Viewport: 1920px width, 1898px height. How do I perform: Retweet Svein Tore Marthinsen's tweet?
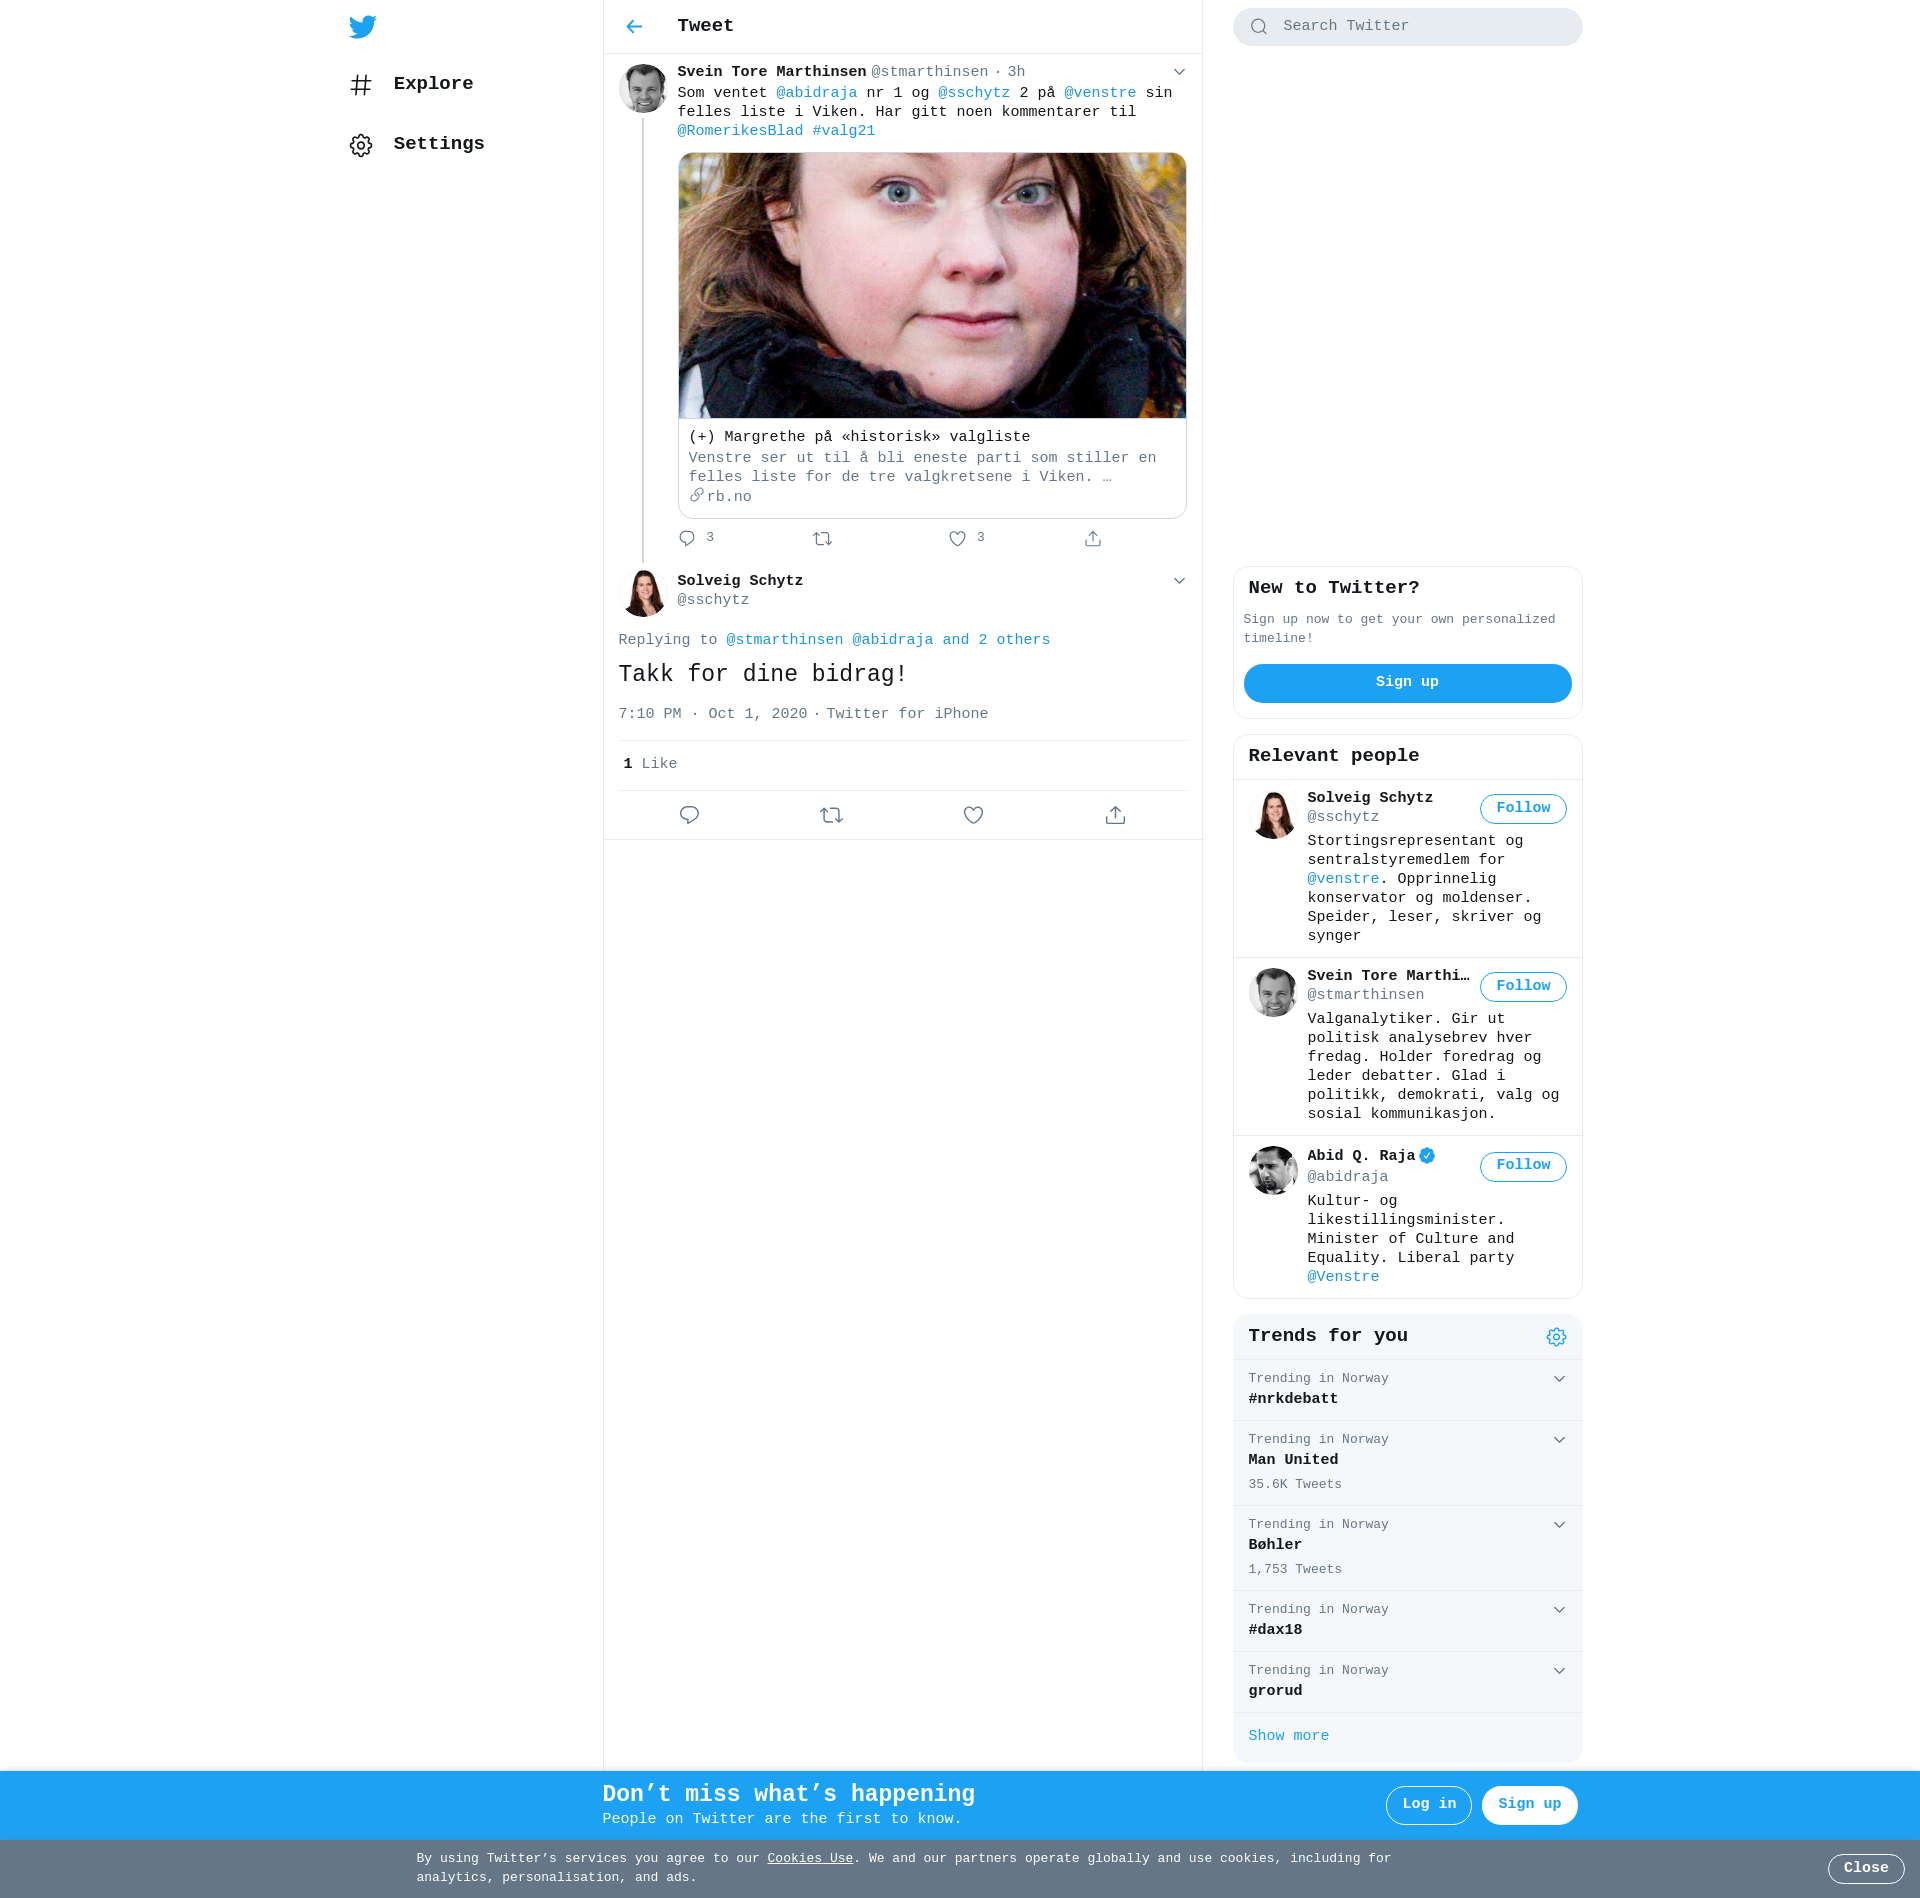822,539
